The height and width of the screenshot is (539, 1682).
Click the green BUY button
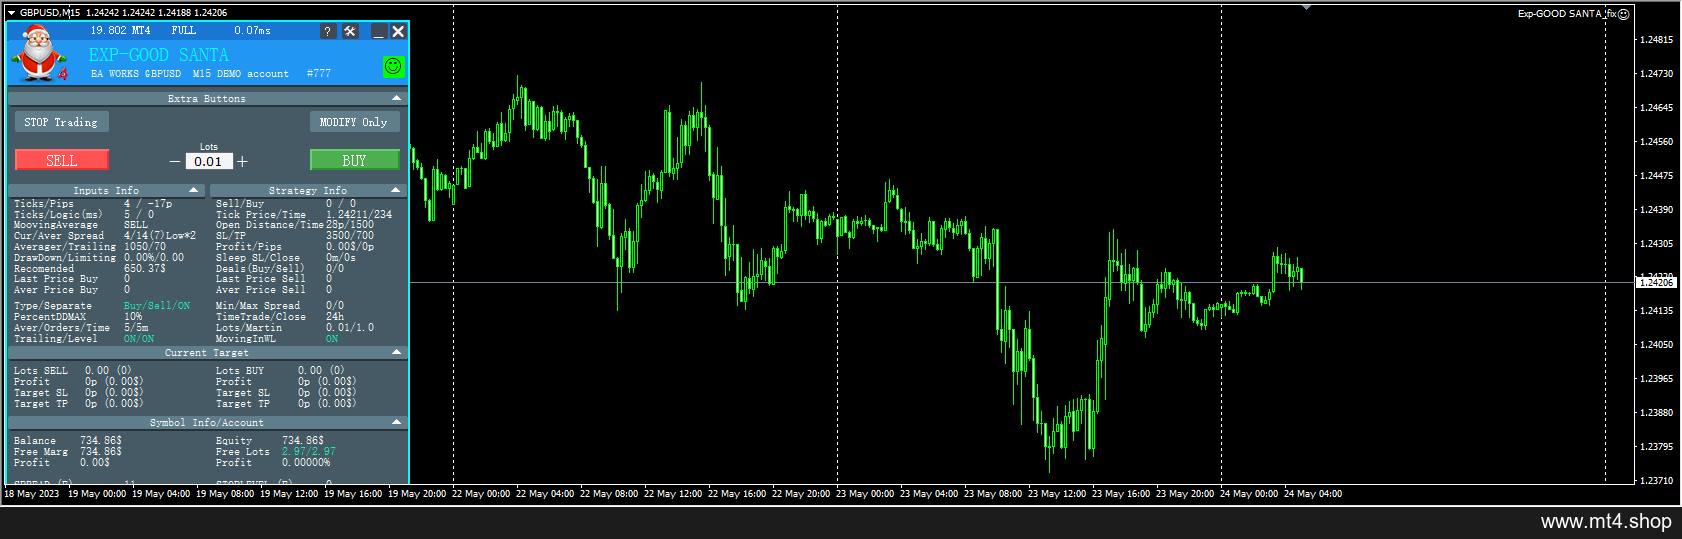pos(355,160)
